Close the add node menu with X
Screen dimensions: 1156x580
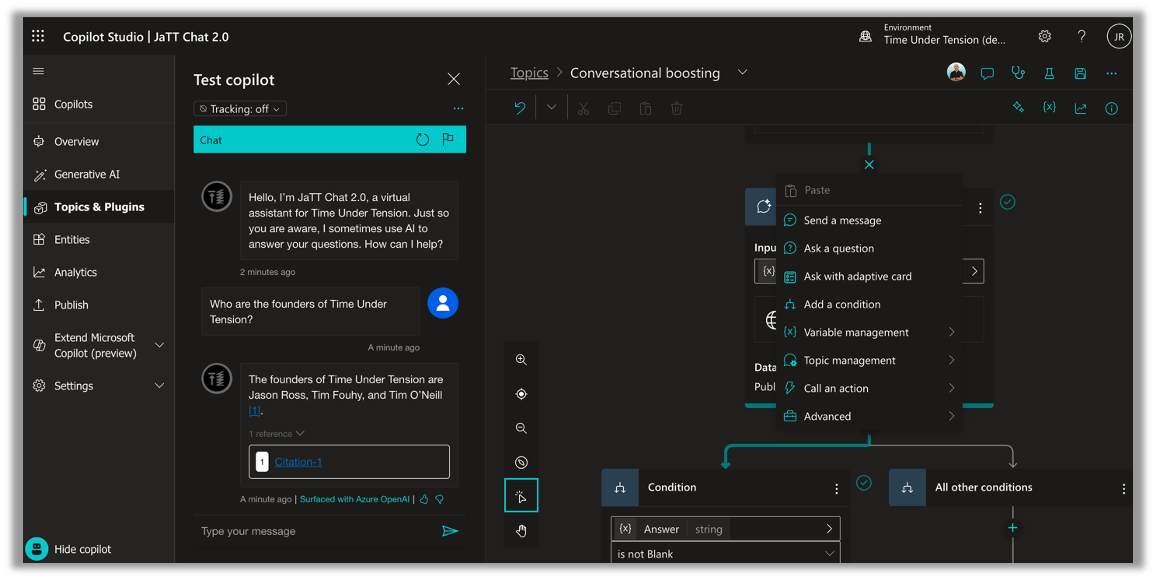pos(869,164)
